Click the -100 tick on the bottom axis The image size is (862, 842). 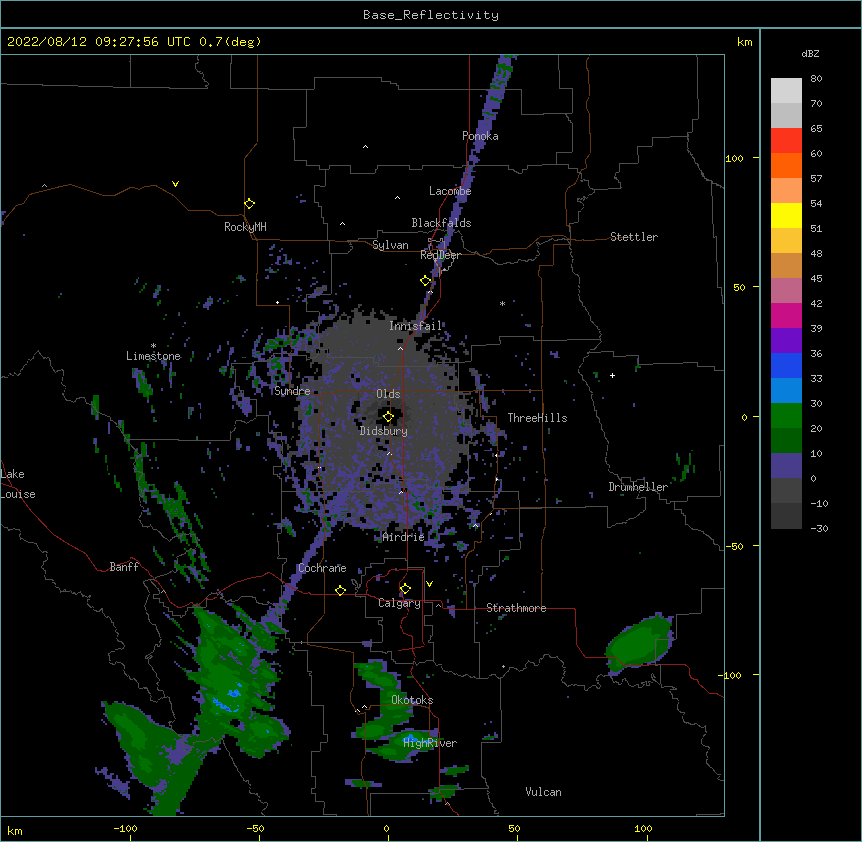(x=125, y=828)
